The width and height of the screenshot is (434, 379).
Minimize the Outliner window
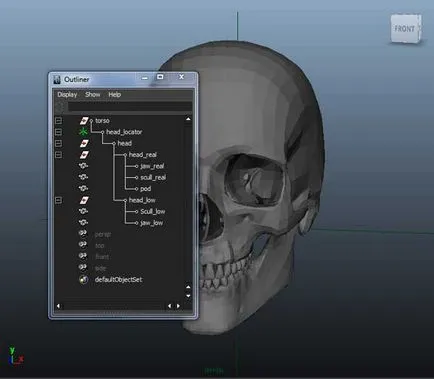click(x=145, y=78)
